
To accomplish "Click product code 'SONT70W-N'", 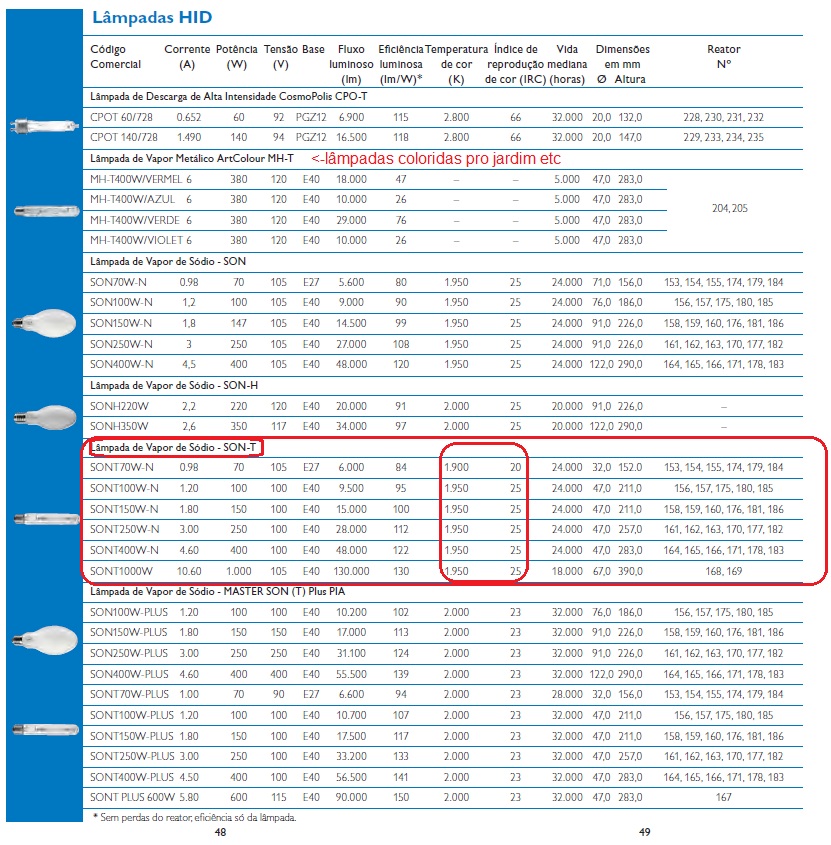I will pyautogui.click(x=121, y=467).
